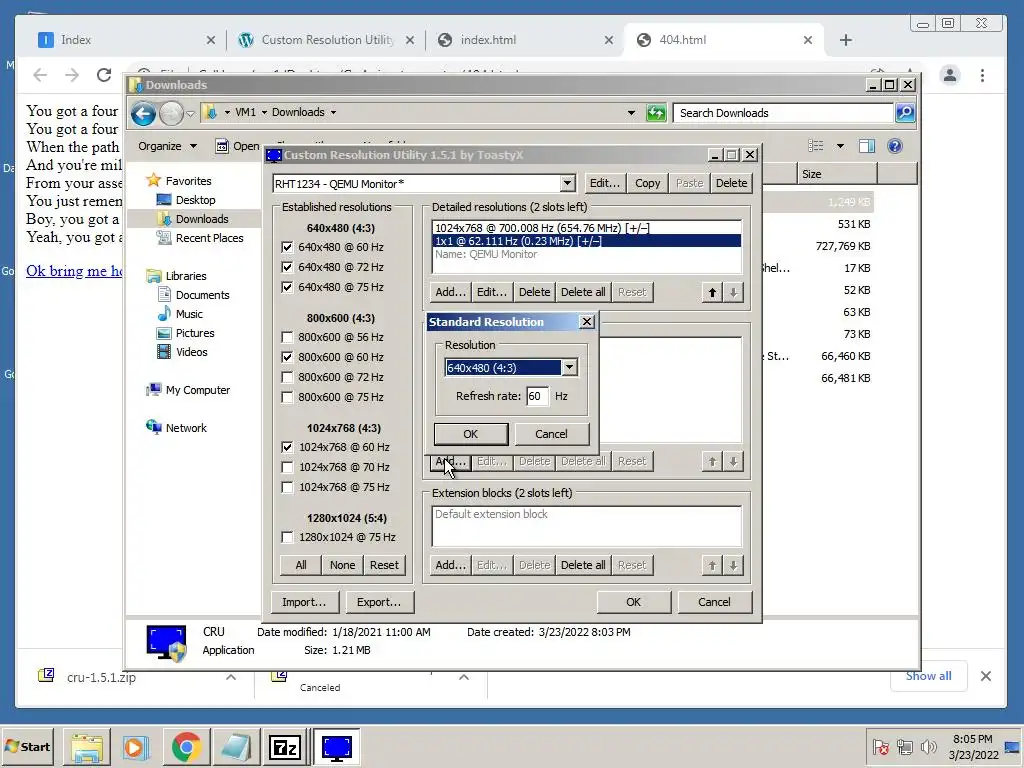This screenshot has height=768, width=1024.
Task: Click Export in CRU window
Action: tap(379, 602)
